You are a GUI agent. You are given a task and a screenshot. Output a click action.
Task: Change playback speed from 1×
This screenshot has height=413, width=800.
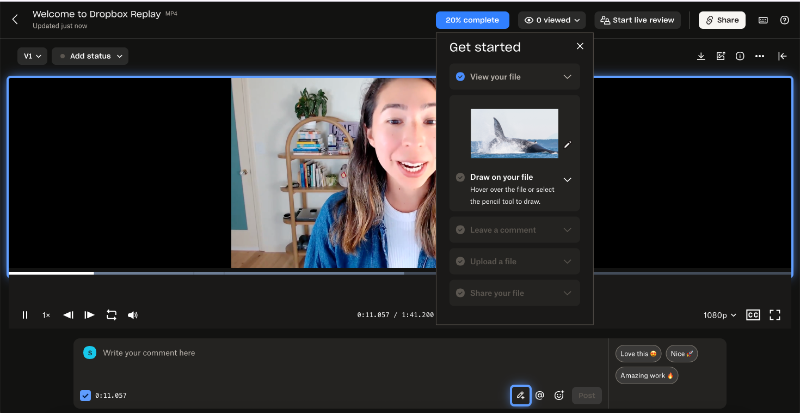click(x=46, y=315)
